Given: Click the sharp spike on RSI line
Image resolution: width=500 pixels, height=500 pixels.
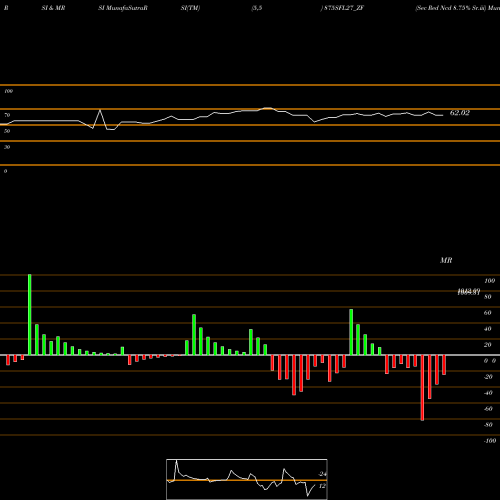Looking at the screenshot, I should [x=100, y=111].
